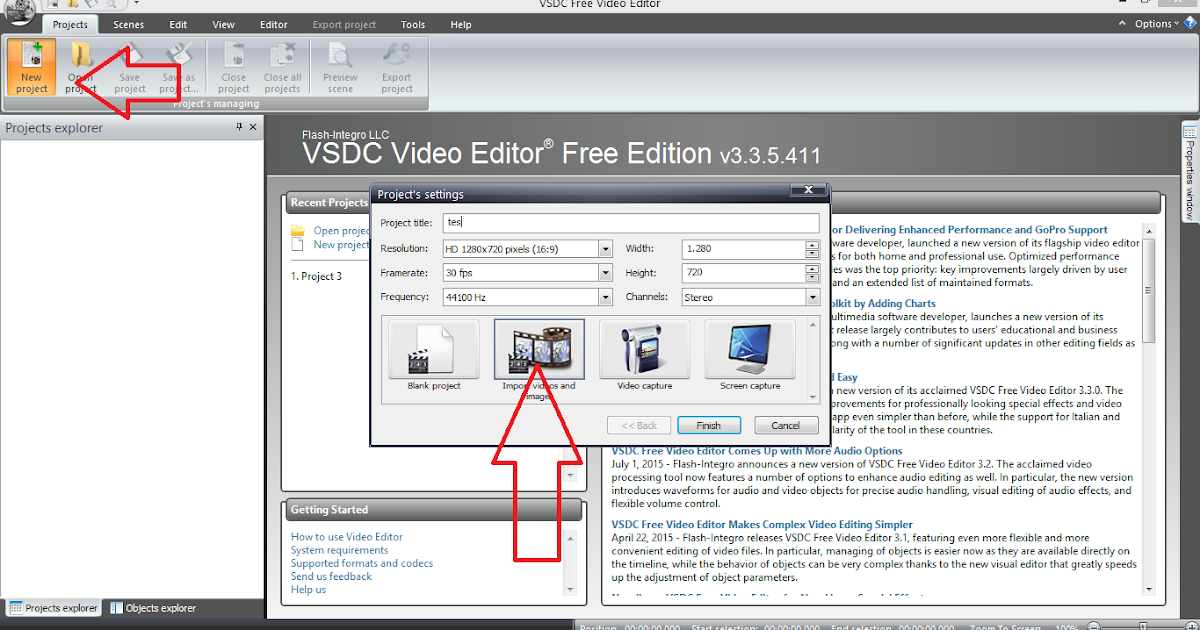Click into the Project title field

(630, 223)
